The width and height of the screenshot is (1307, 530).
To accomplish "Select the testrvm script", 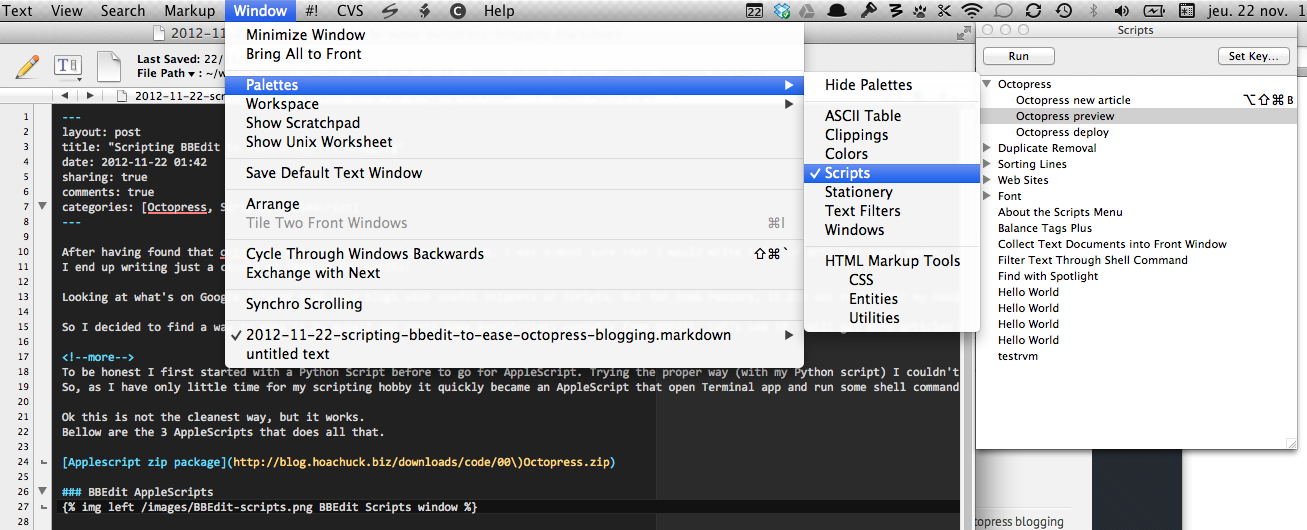I will 1017,356.
